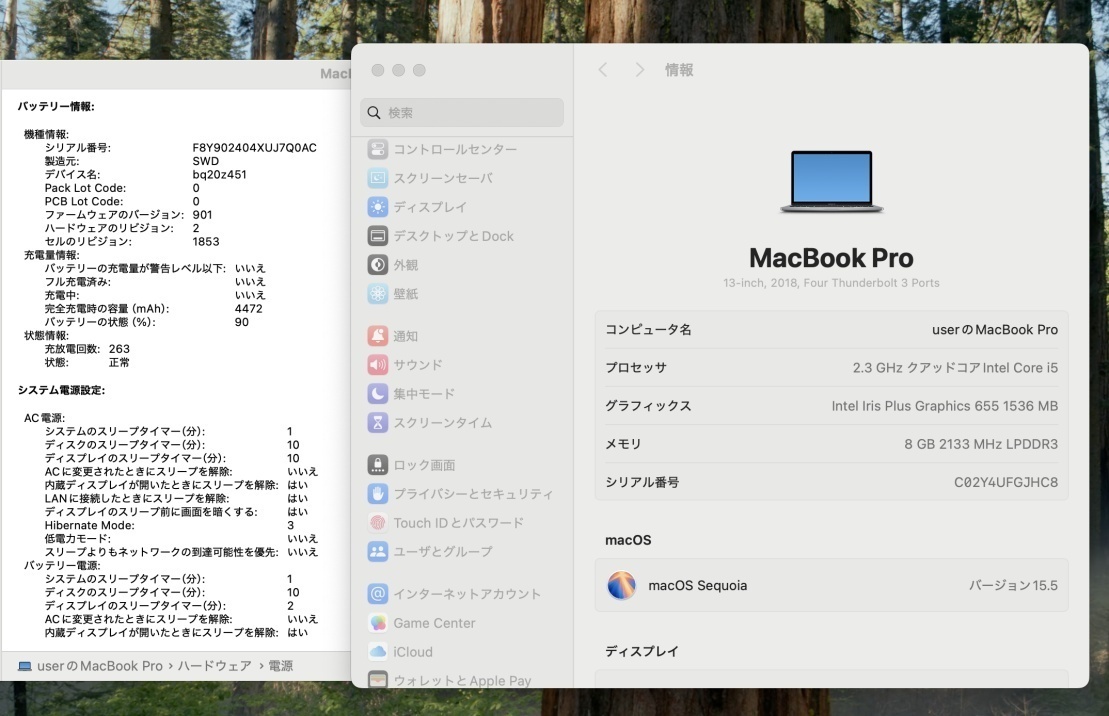The height and width of the screenshot is (716, 1109).
Task: Open Desktop & Dock (デスクトップとDock) icon
Action: (378, 236)
